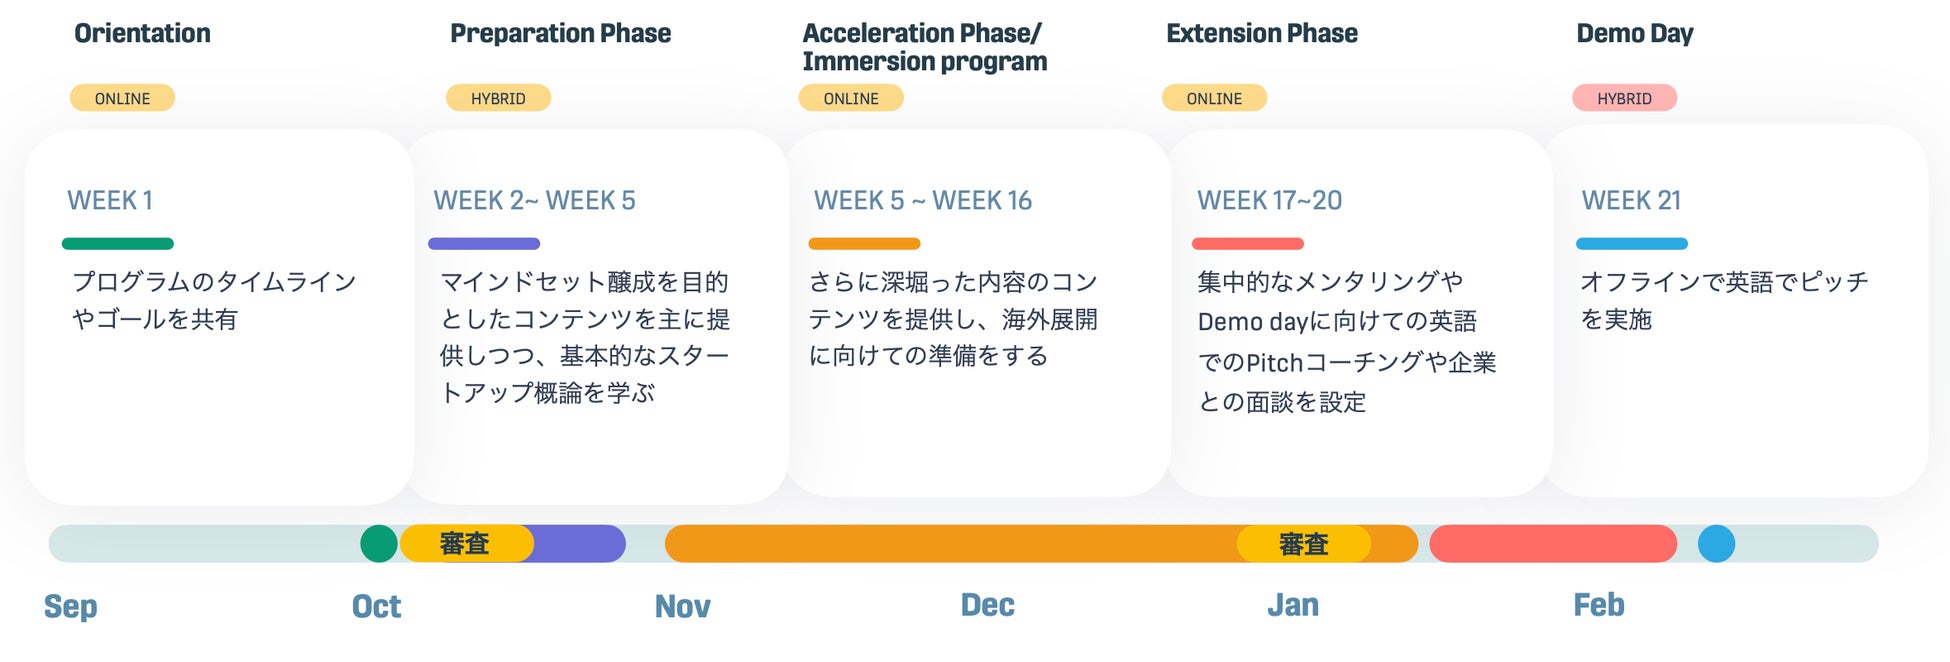
Task: Open the WEEK 2~ WEEK 5 heading
Action: 534,200
